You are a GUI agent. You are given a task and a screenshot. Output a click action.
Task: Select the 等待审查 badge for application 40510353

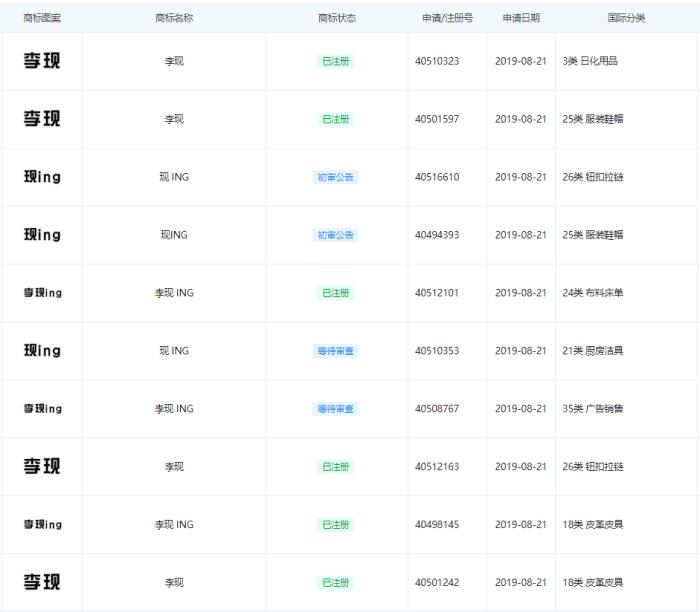[336, 351]
